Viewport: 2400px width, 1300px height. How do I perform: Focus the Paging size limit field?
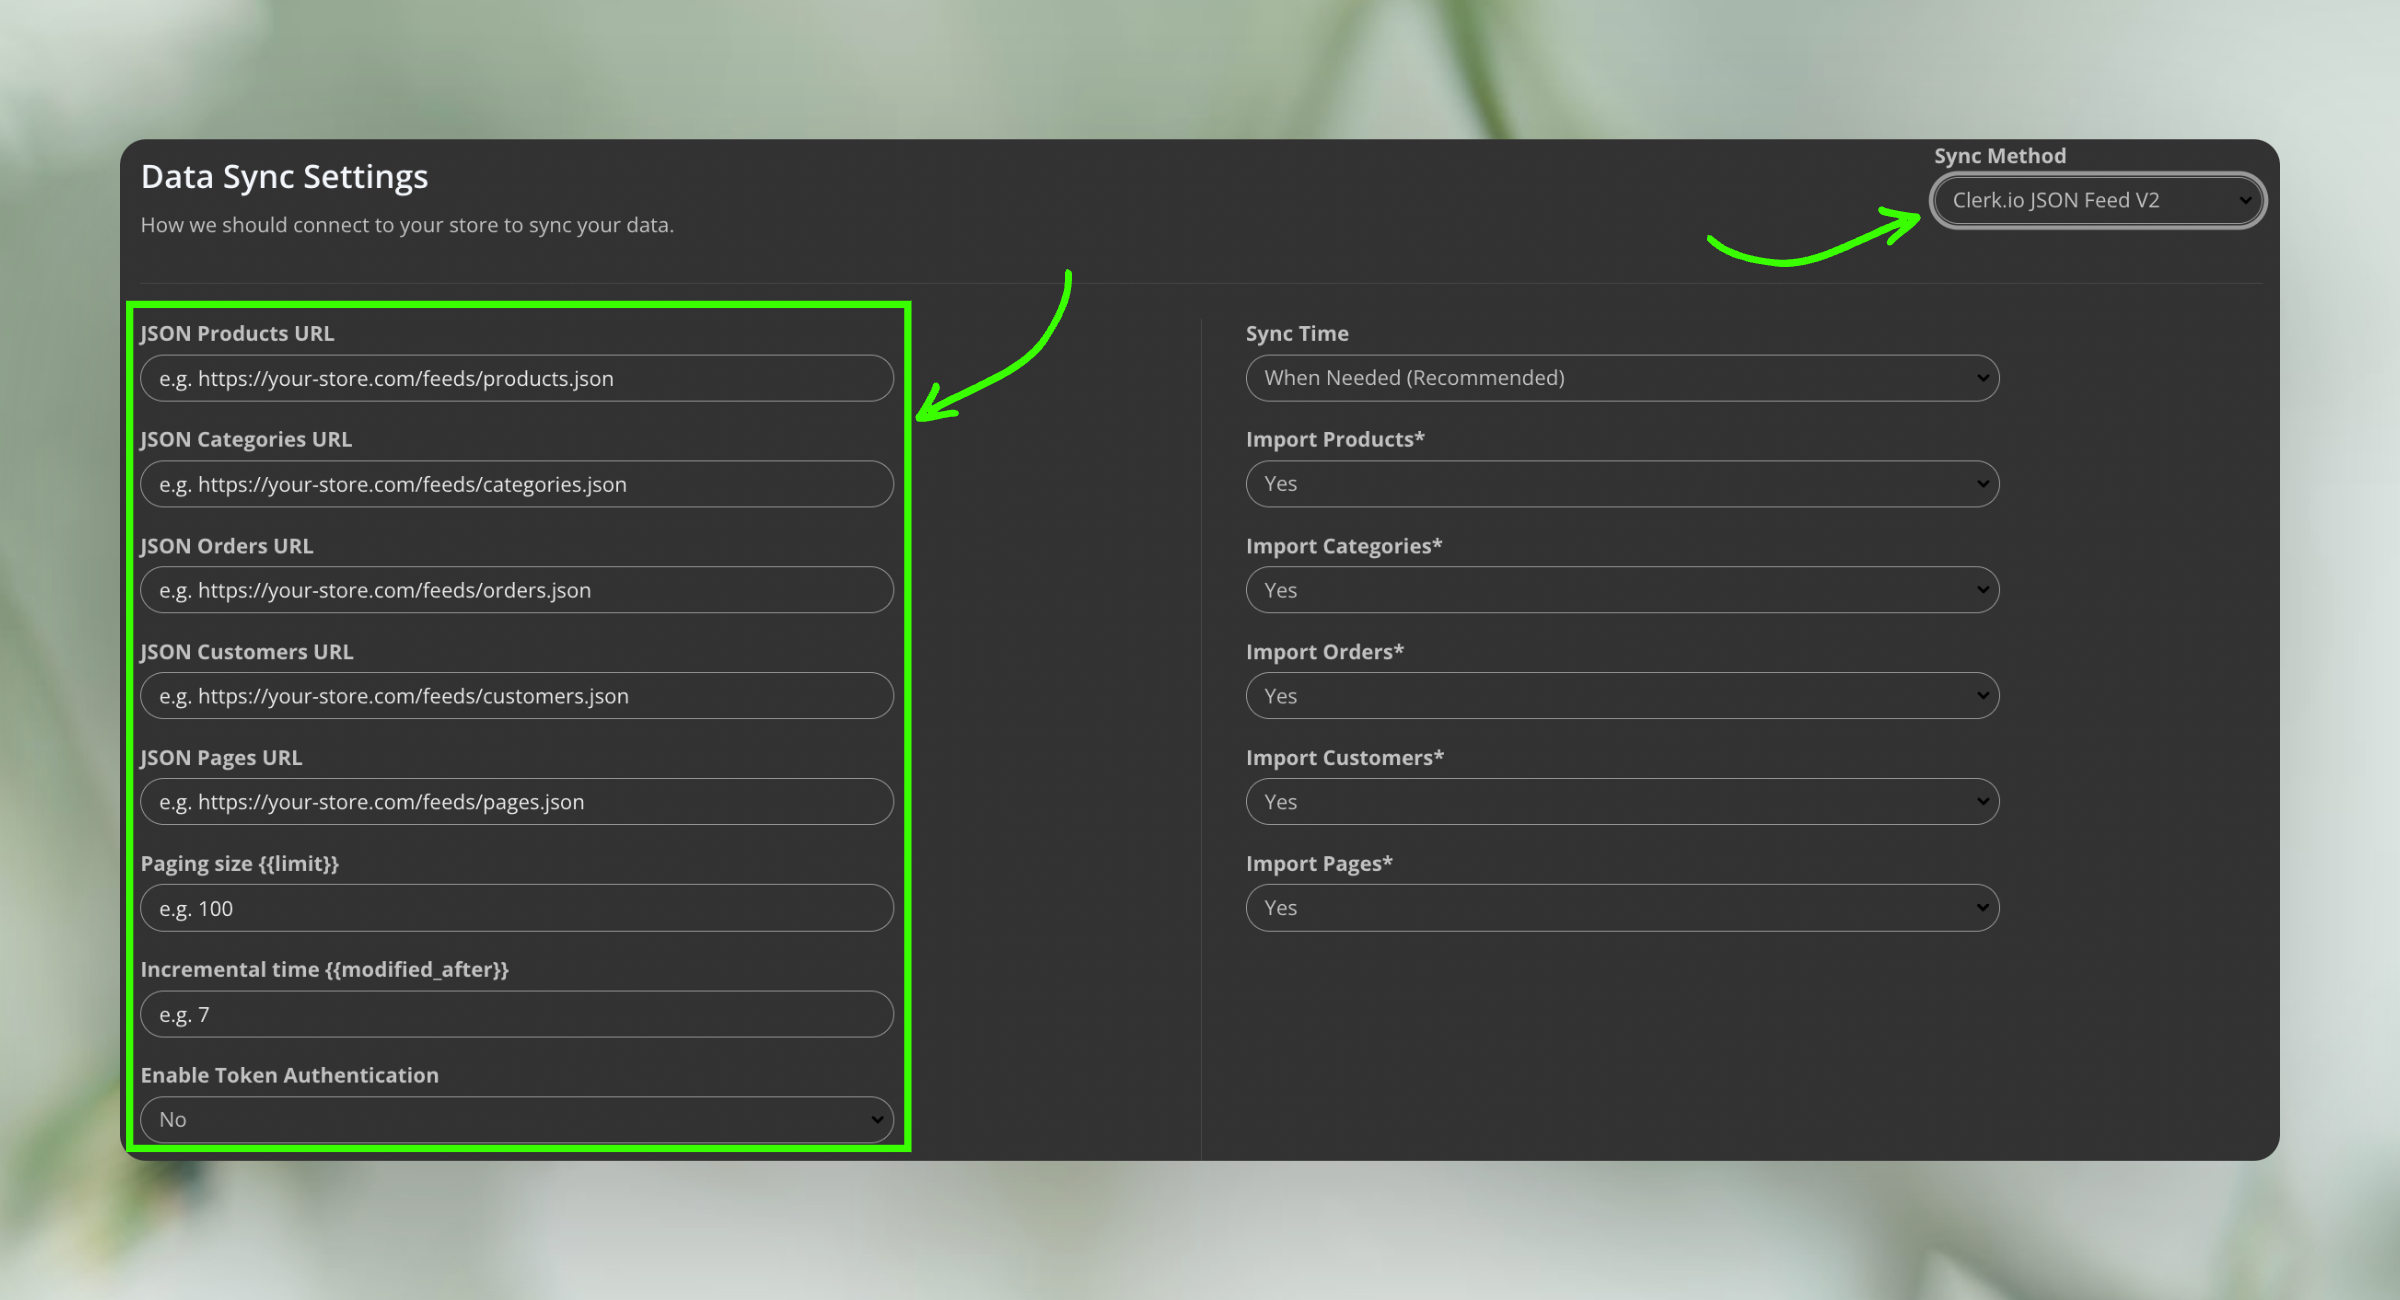pyautogui.click(x=516, y=909)
